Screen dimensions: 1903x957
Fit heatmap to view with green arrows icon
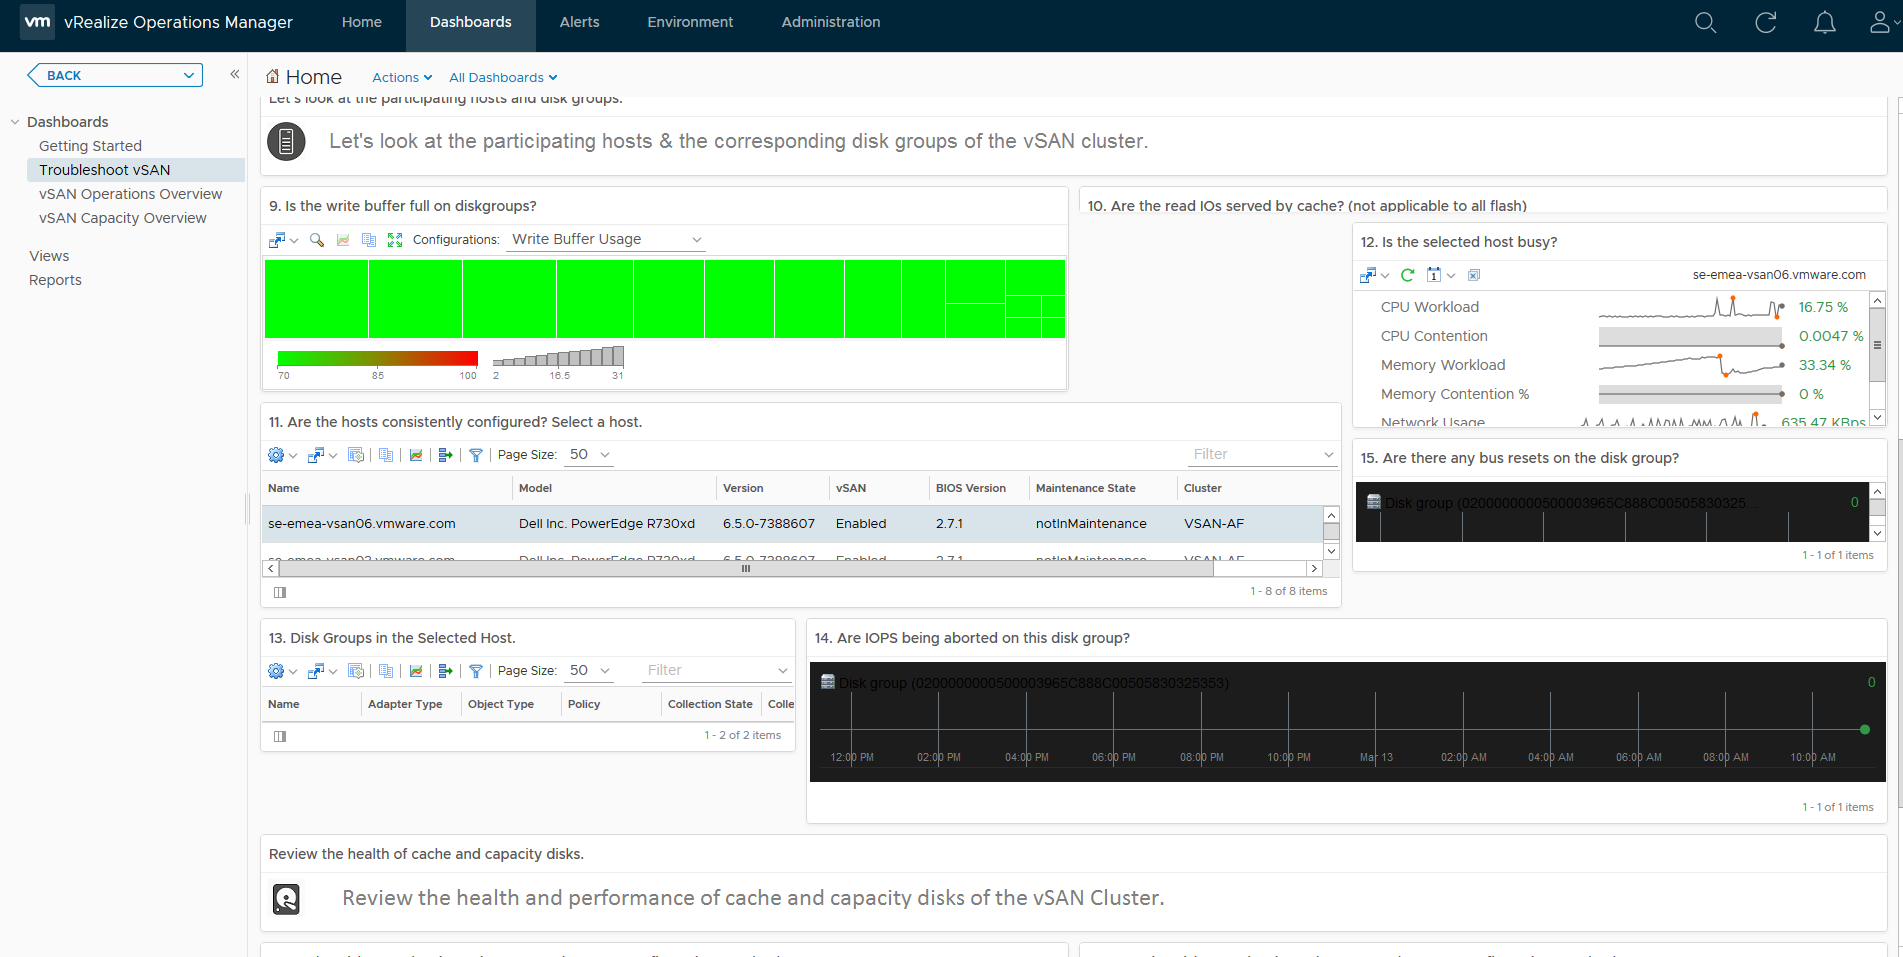tap(395, 240)
